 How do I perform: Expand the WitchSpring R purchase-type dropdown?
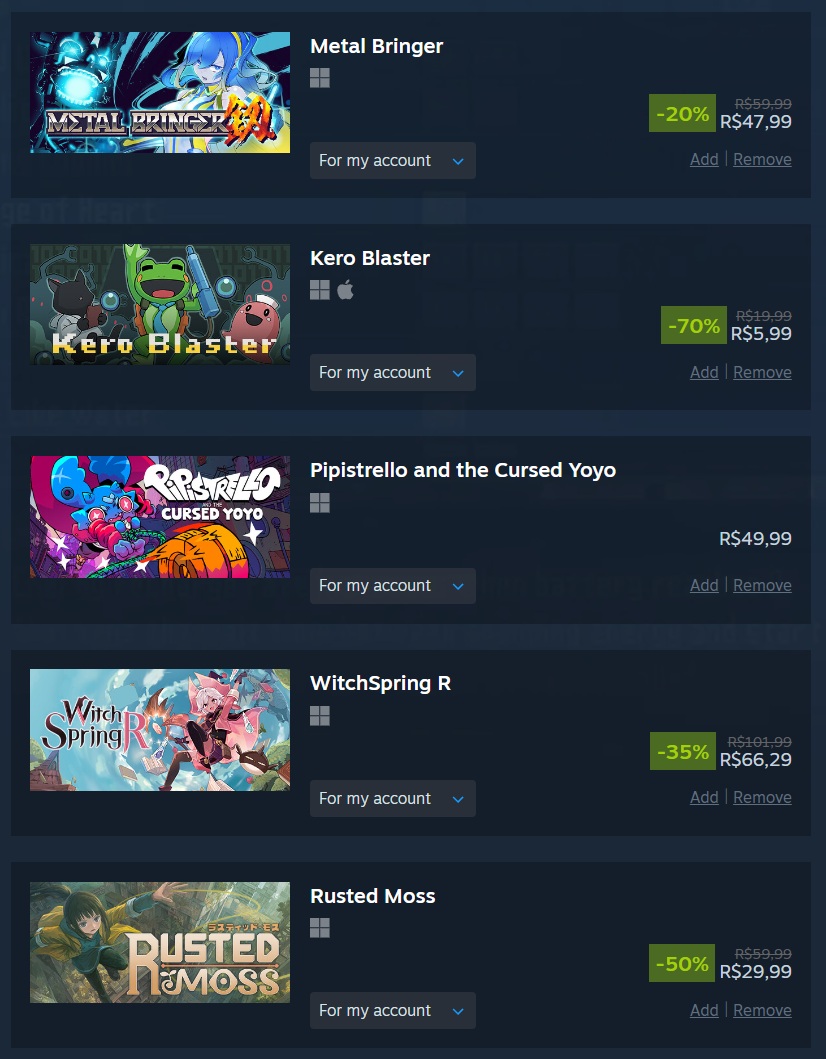(392, 798)
